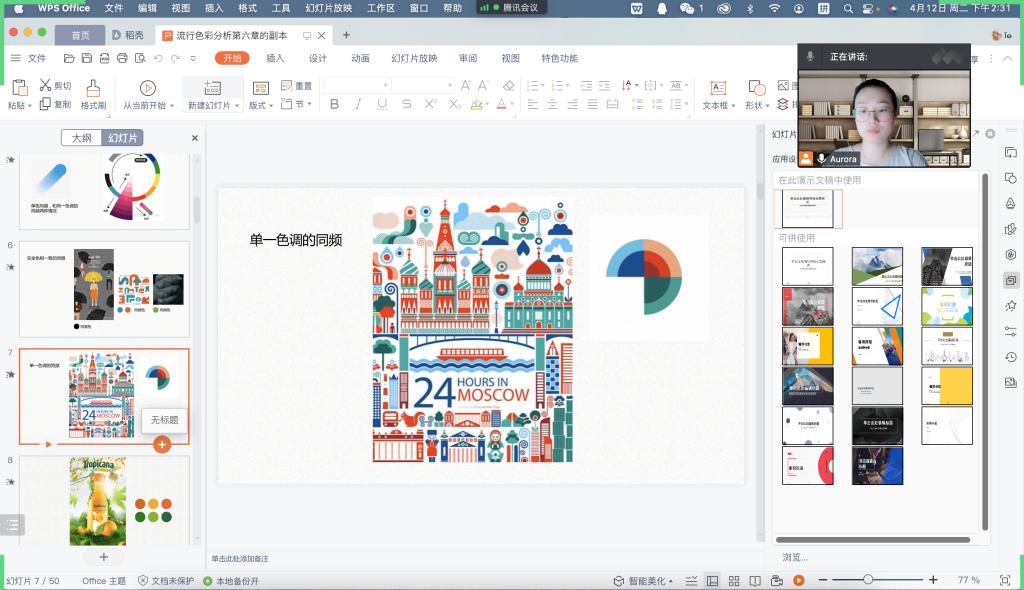Select the Tropicana slide 8 thumbnail
Viewport: 1024px width, 590px height.
point(104,500)
